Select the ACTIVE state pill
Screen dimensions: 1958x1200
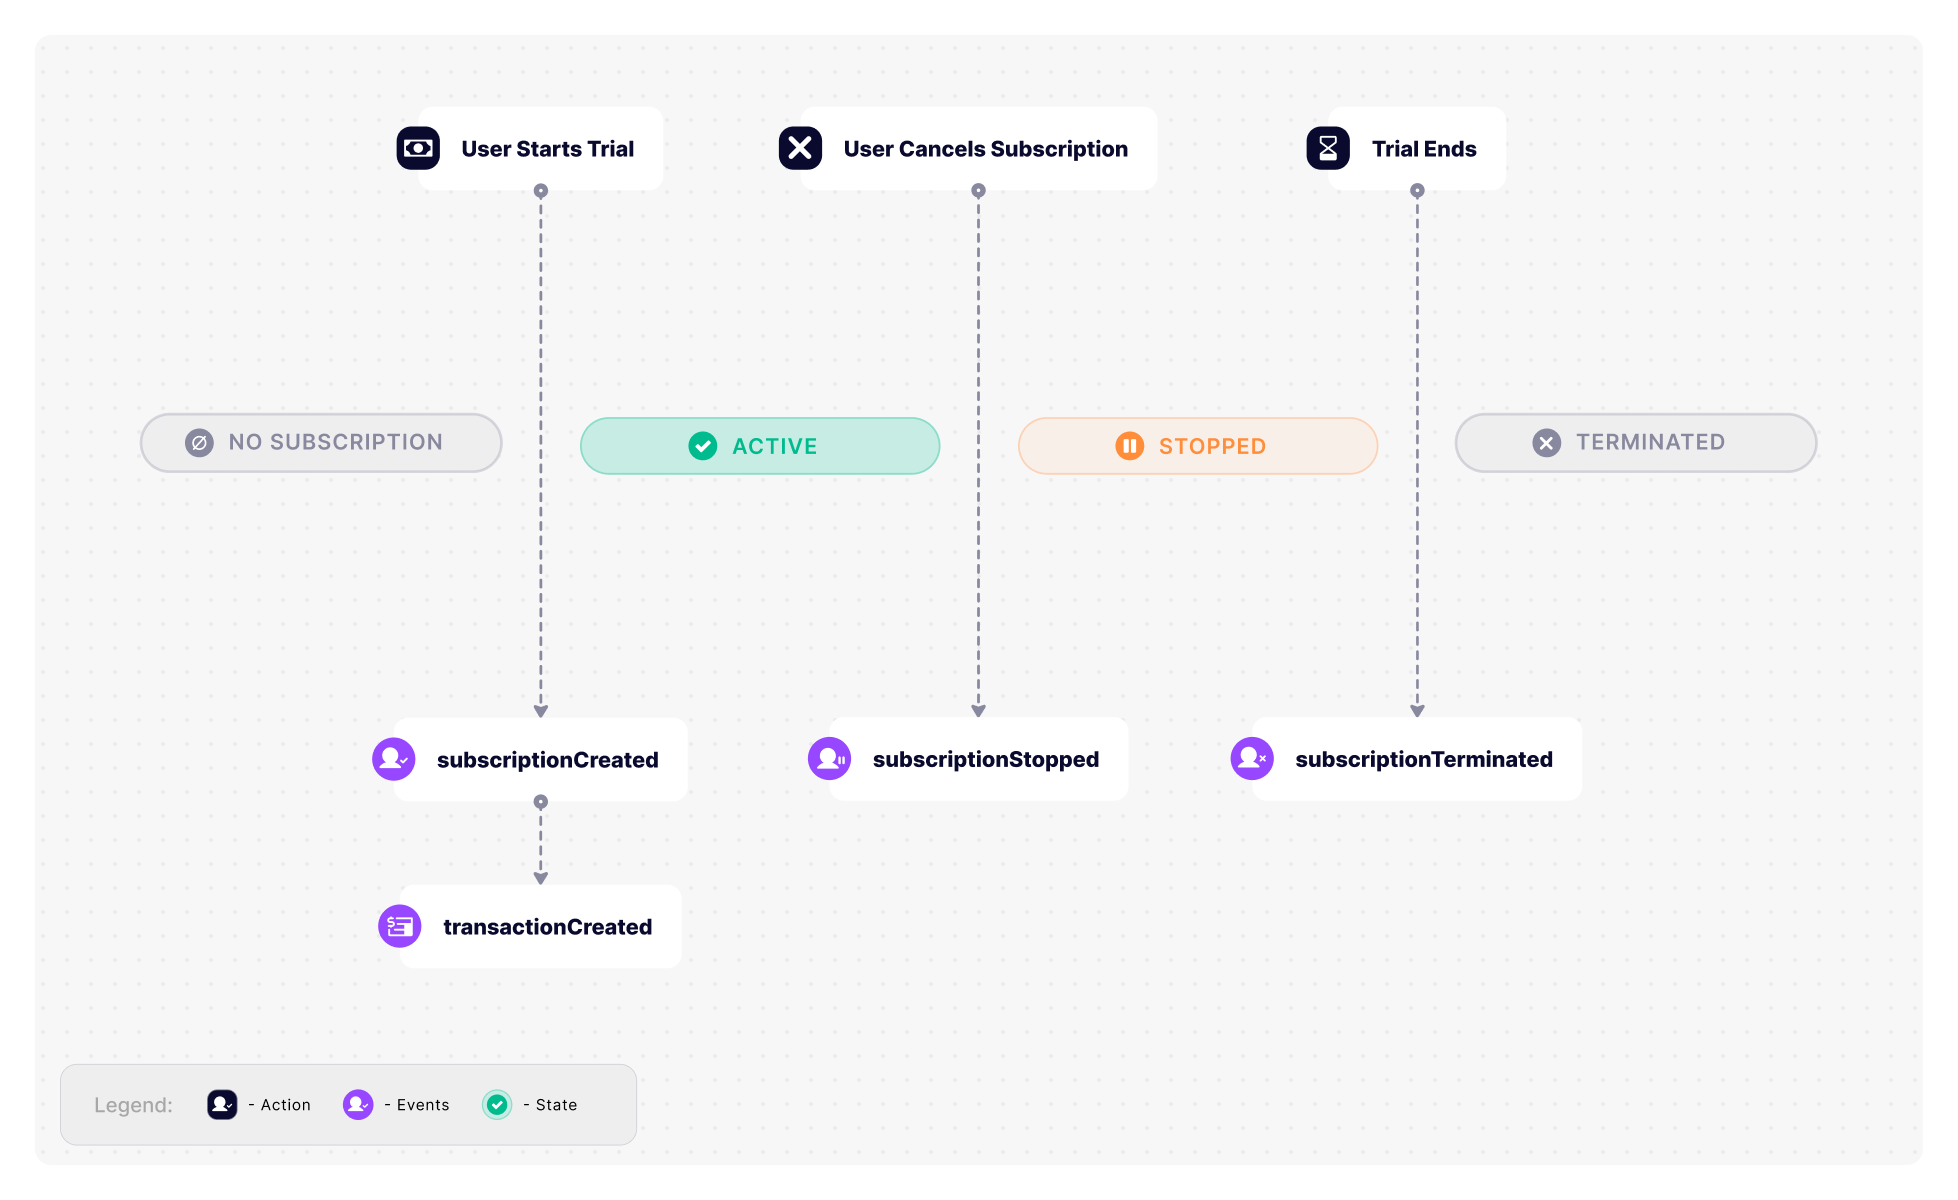tap(760, 446)
